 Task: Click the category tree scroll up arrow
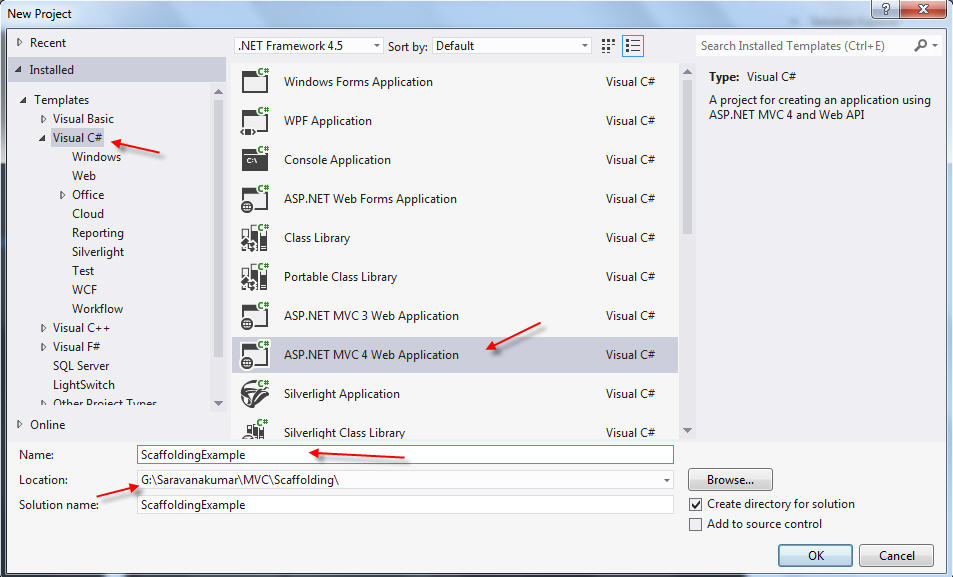219,91
